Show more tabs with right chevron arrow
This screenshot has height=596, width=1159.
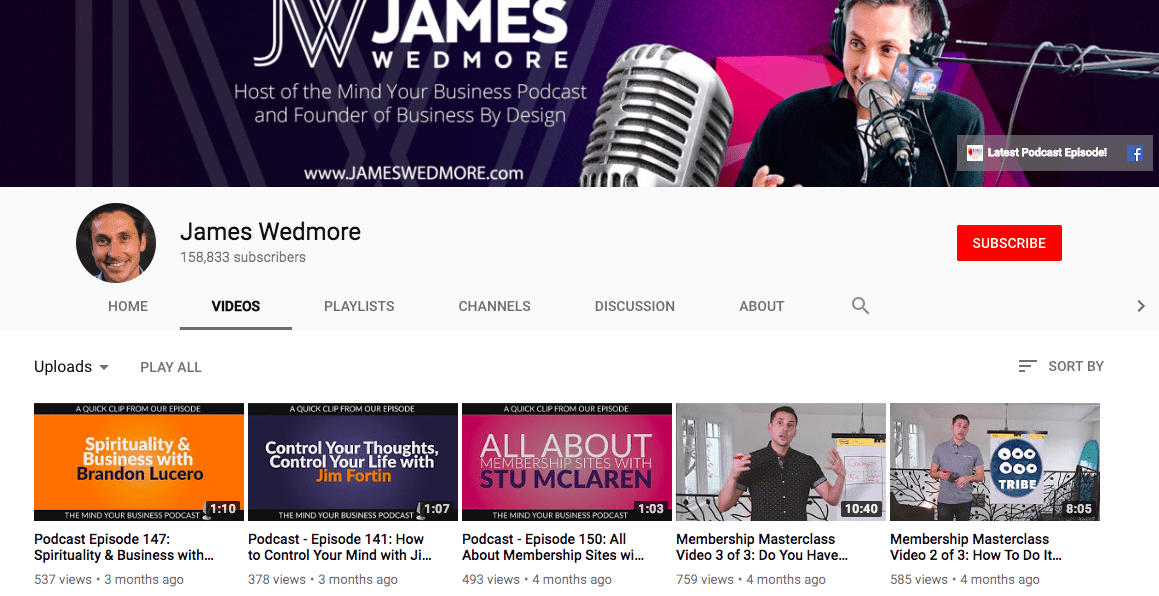tap(1141, 305)
